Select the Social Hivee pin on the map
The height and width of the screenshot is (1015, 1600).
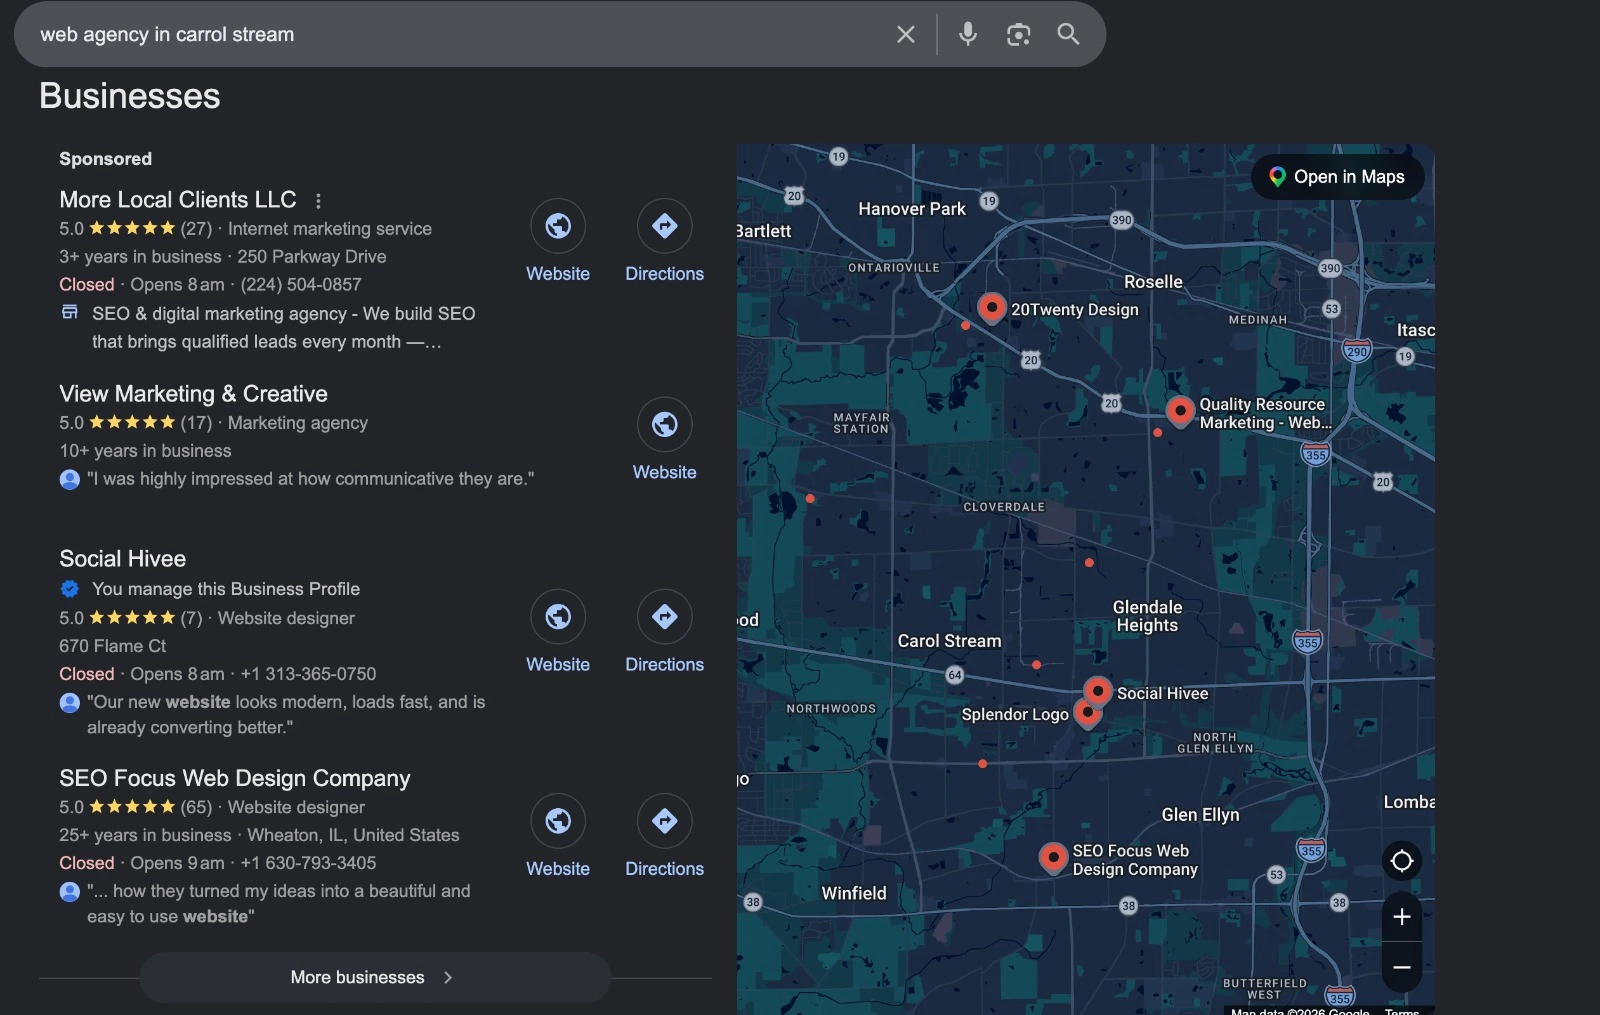click(x=1098, y=691)
